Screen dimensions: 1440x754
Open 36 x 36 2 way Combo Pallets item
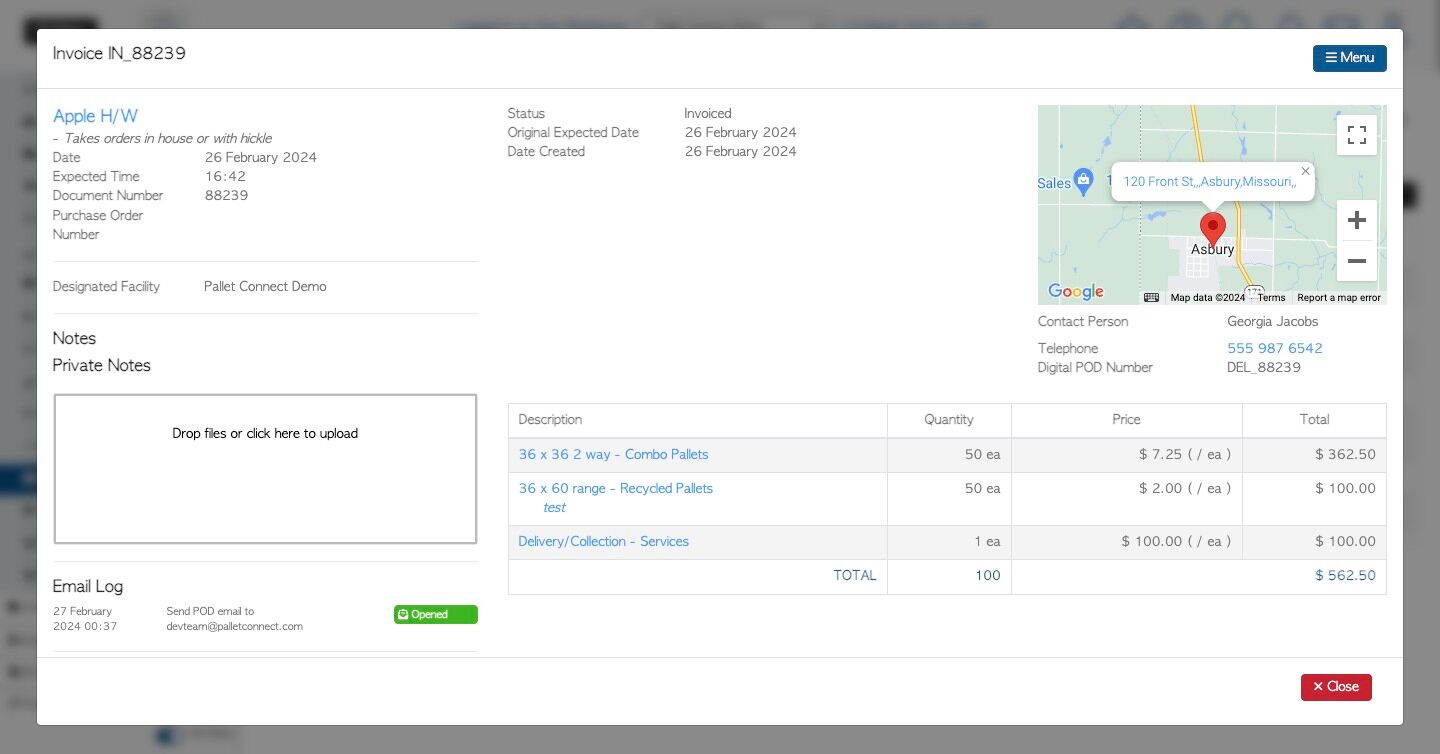[x=613, y=455]
